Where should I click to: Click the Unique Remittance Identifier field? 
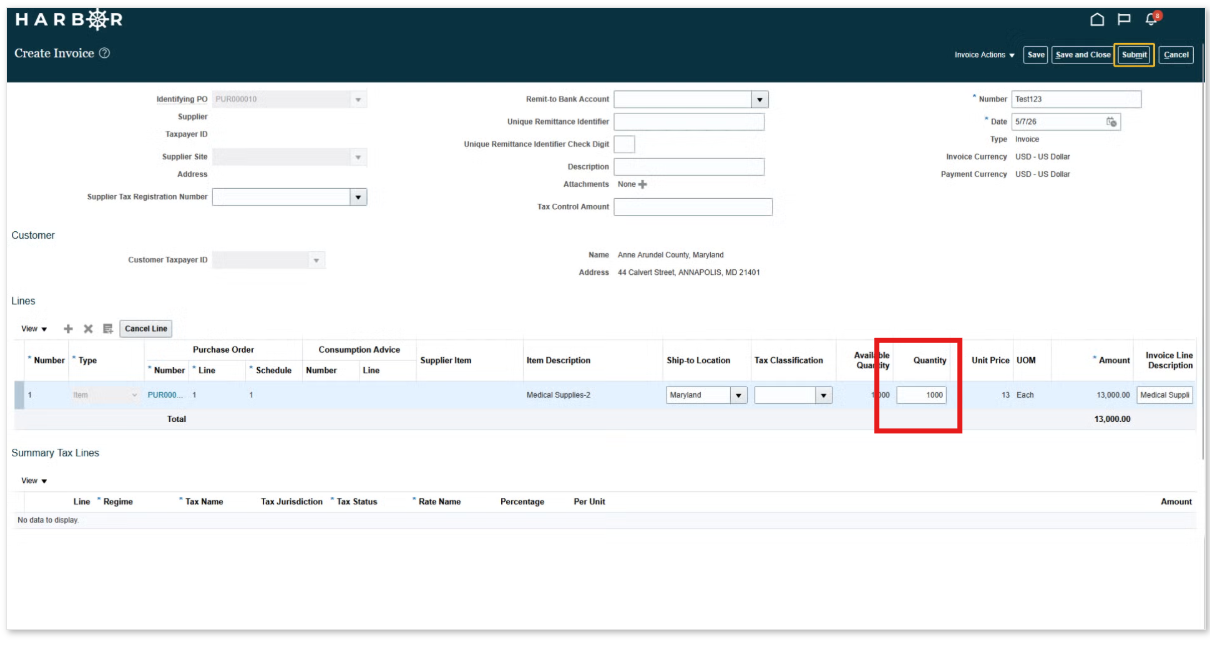pyautogui.click(x=689, y=121)
